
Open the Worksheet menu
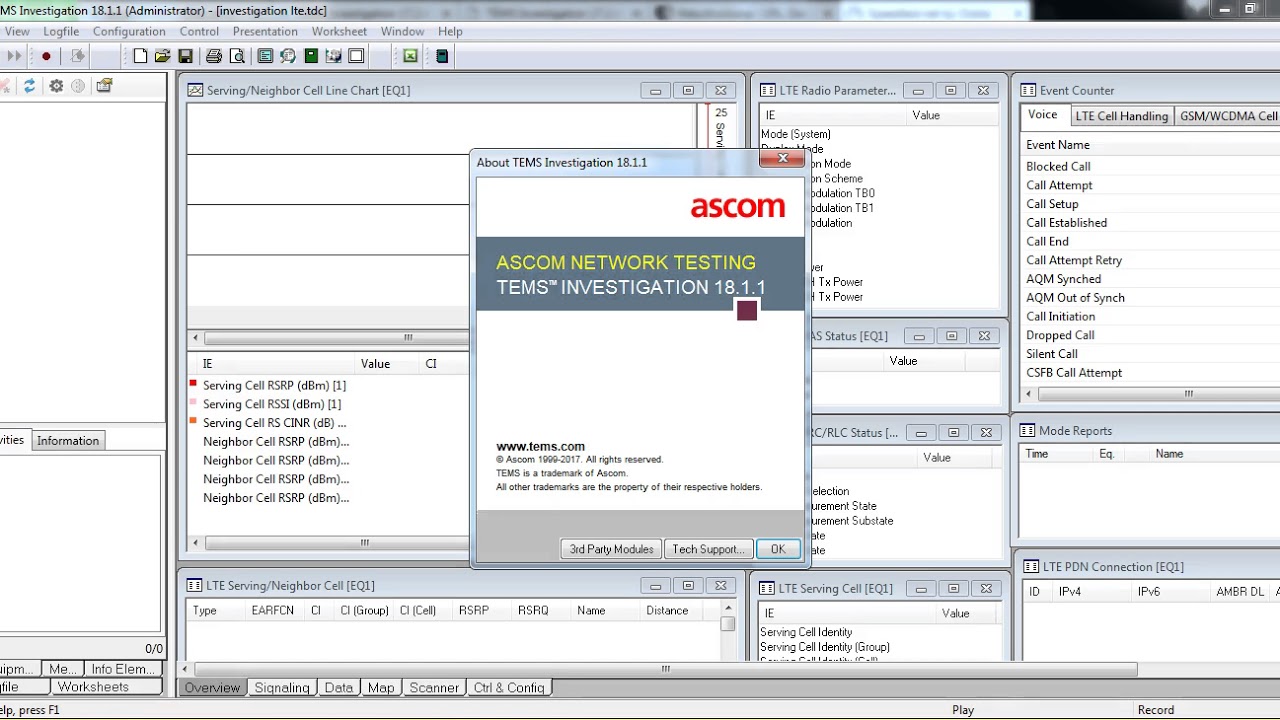click(339, 31)
